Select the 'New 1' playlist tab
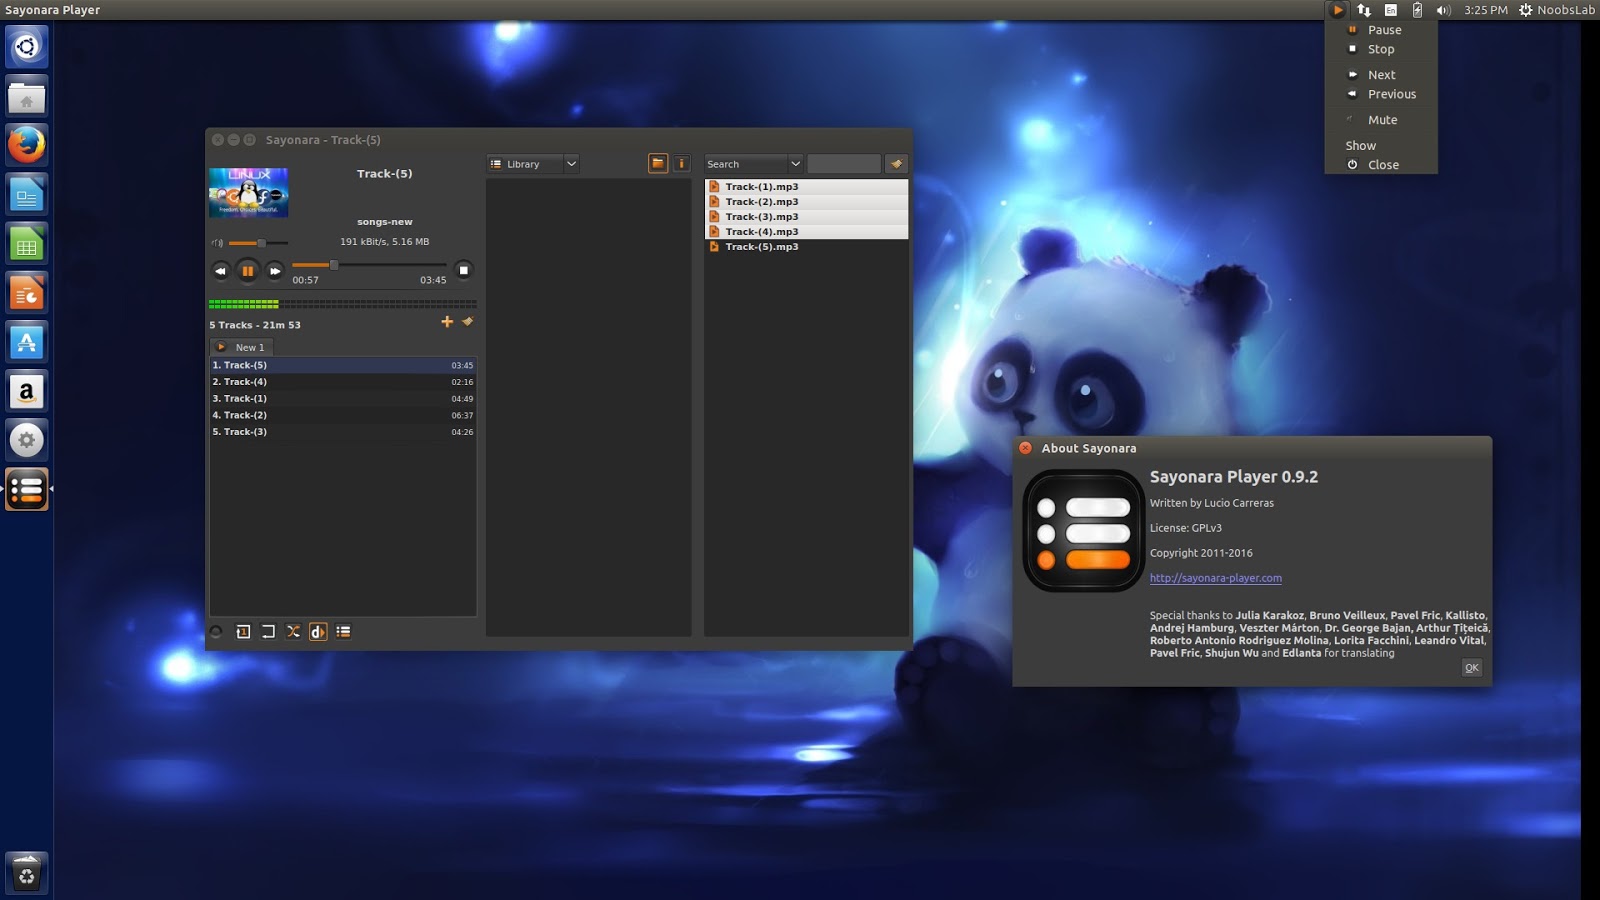The image size is (1600, 900). point(241,347)
